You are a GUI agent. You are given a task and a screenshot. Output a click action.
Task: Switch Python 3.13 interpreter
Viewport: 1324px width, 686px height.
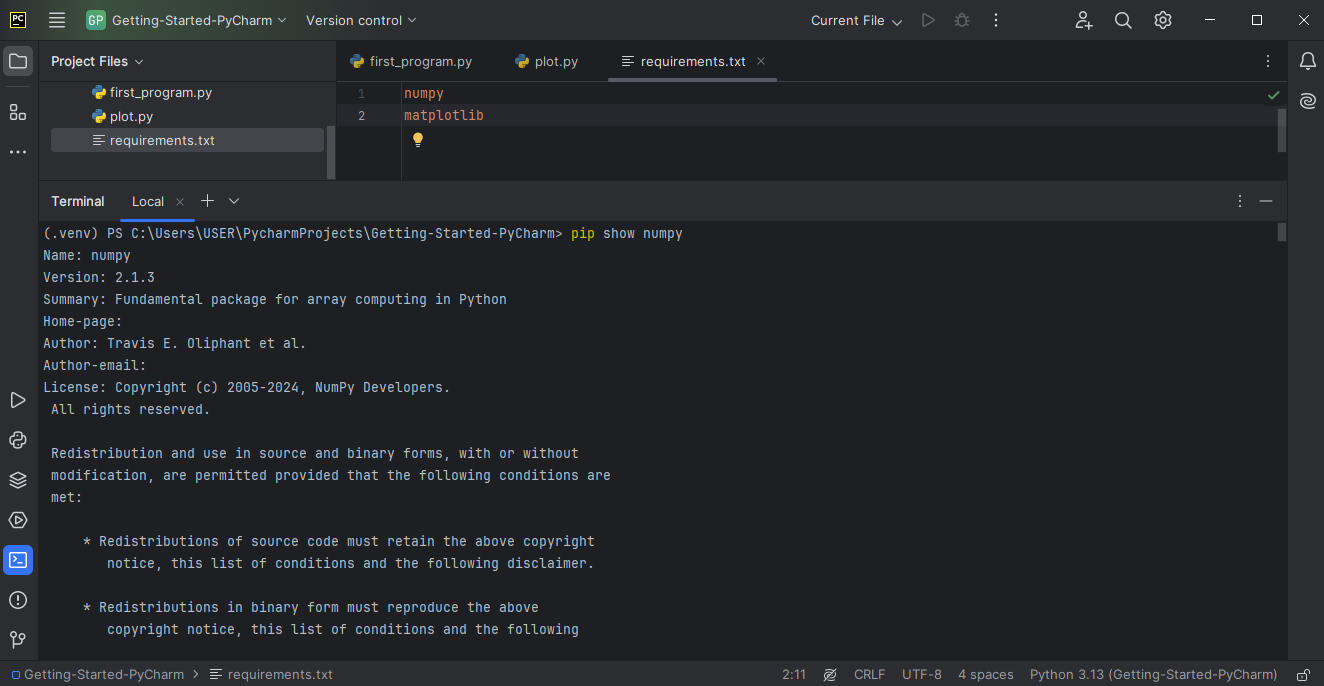1153,675
